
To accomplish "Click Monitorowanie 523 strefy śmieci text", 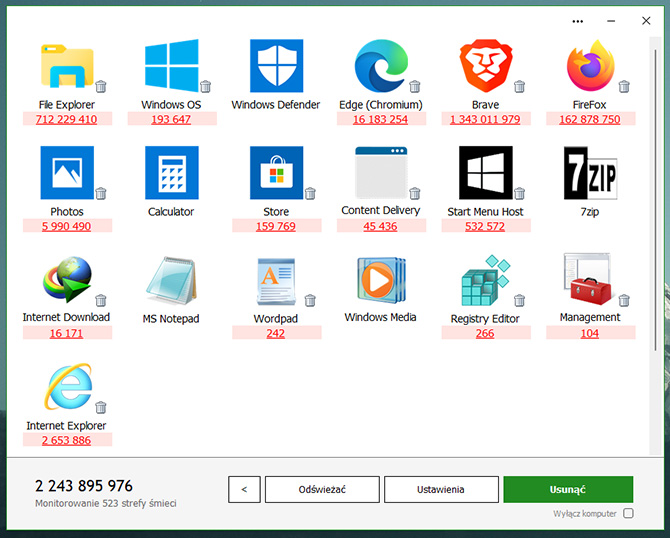I will click(106, 503).
